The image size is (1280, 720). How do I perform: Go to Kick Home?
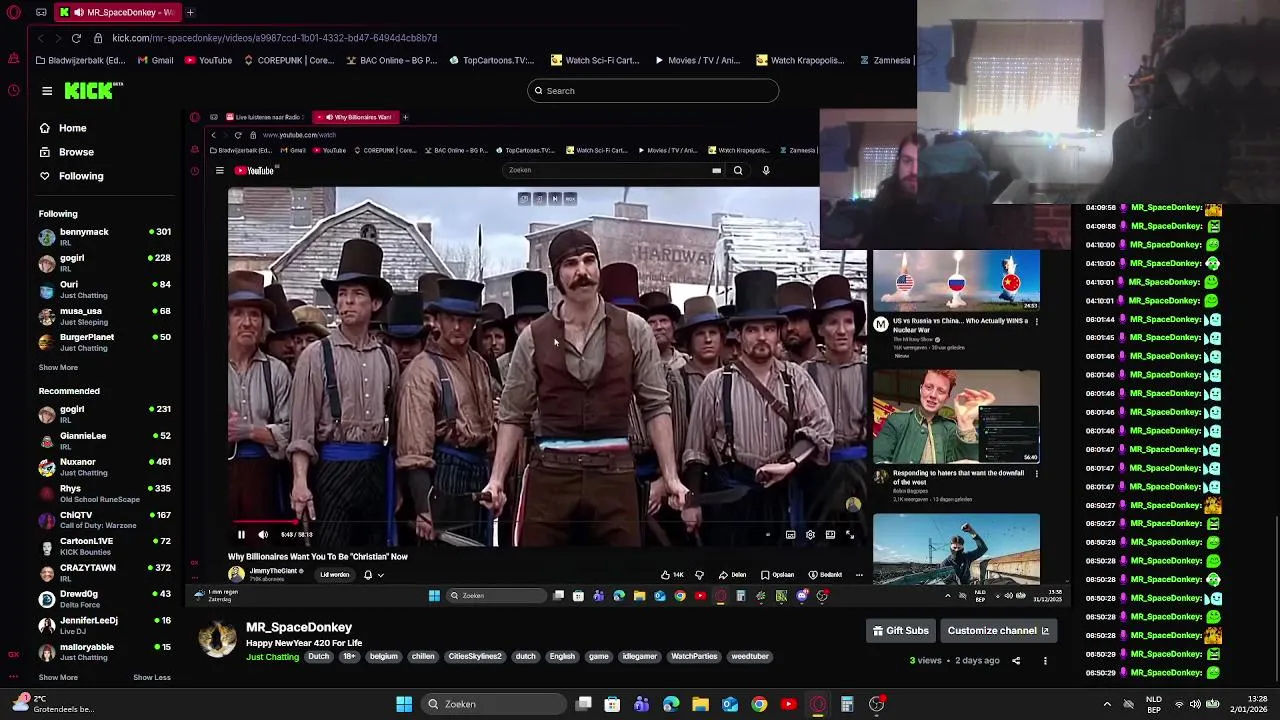pos(64,128)
